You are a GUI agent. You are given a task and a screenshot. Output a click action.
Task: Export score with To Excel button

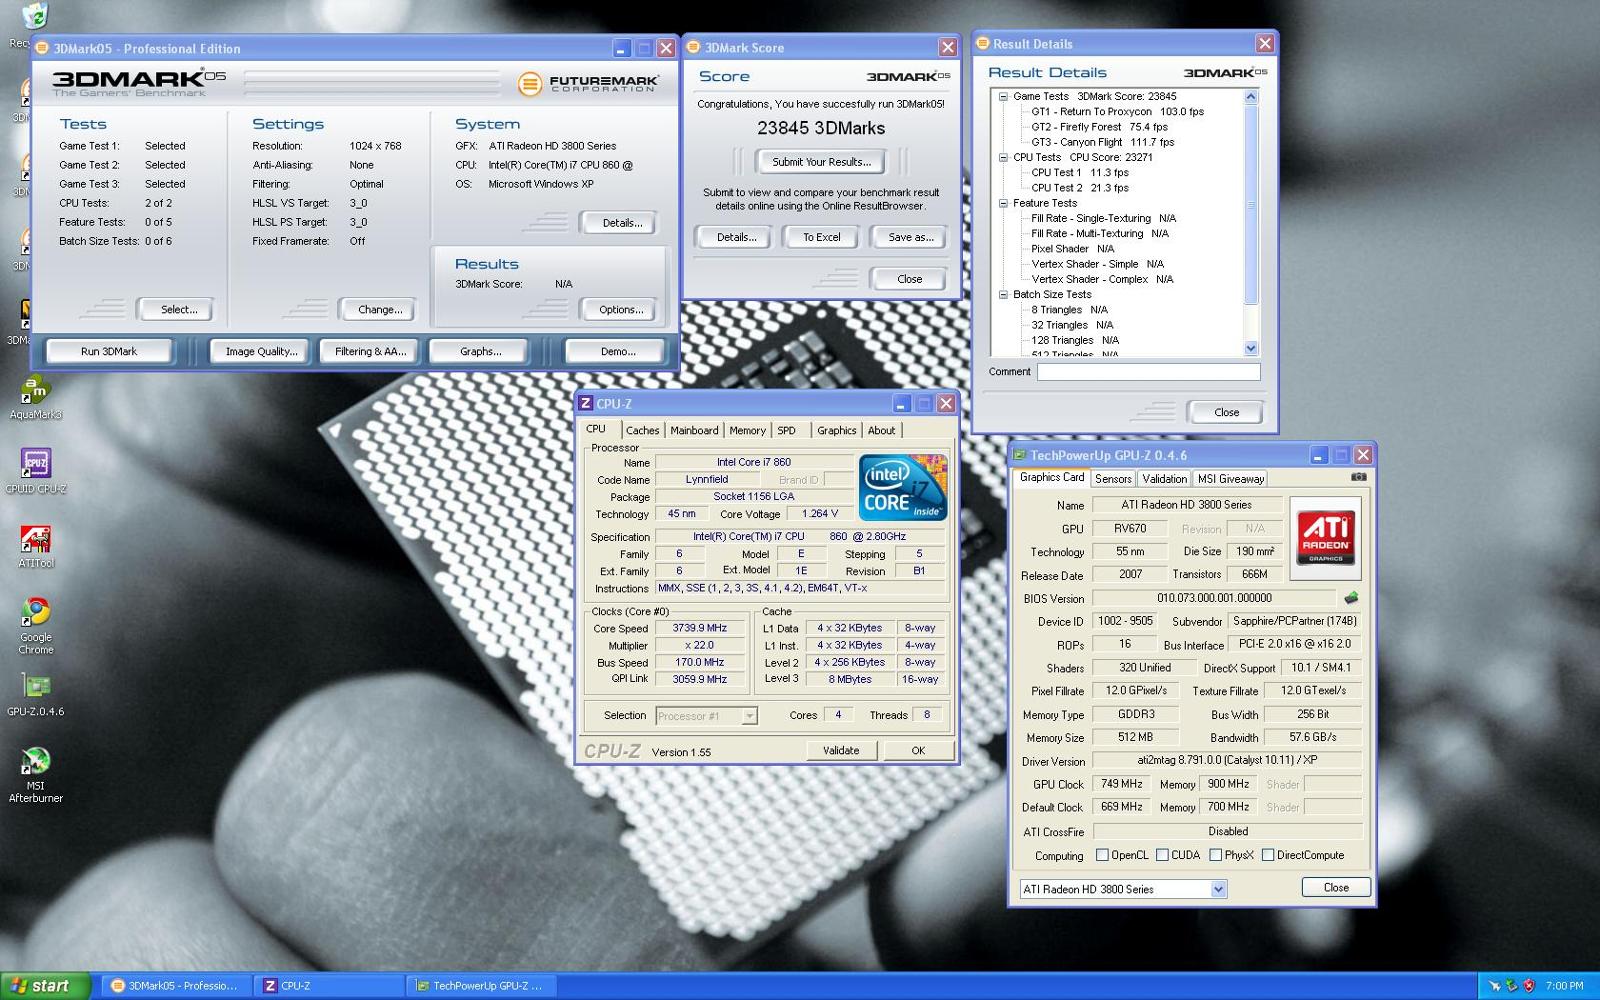tap(822, 237)
